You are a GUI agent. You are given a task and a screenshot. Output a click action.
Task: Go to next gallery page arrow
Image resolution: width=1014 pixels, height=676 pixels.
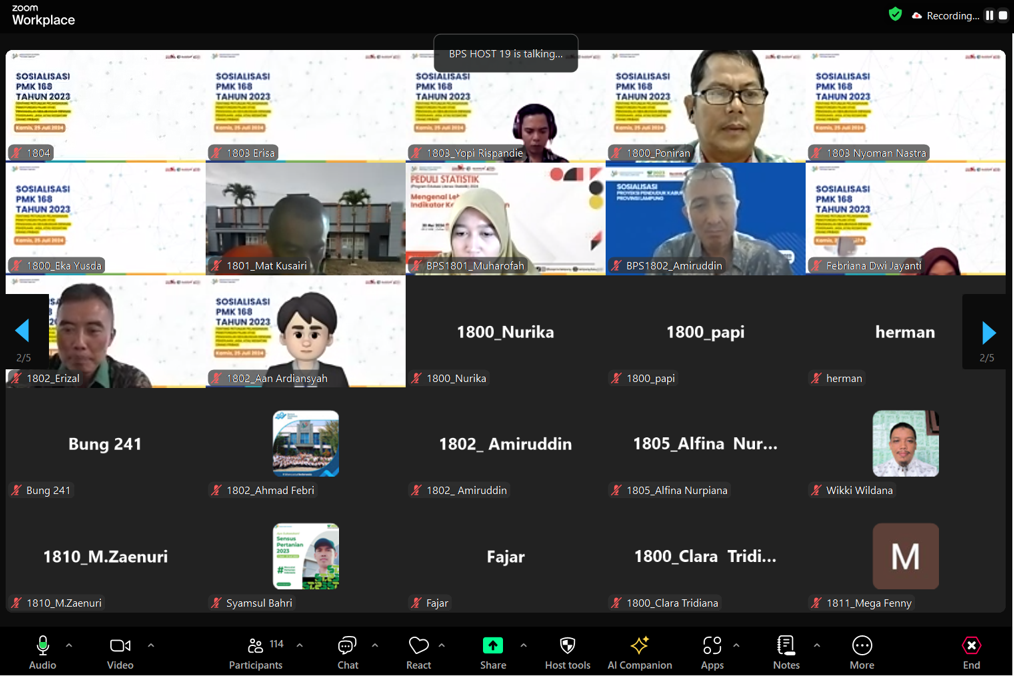(x=988, y=332)
